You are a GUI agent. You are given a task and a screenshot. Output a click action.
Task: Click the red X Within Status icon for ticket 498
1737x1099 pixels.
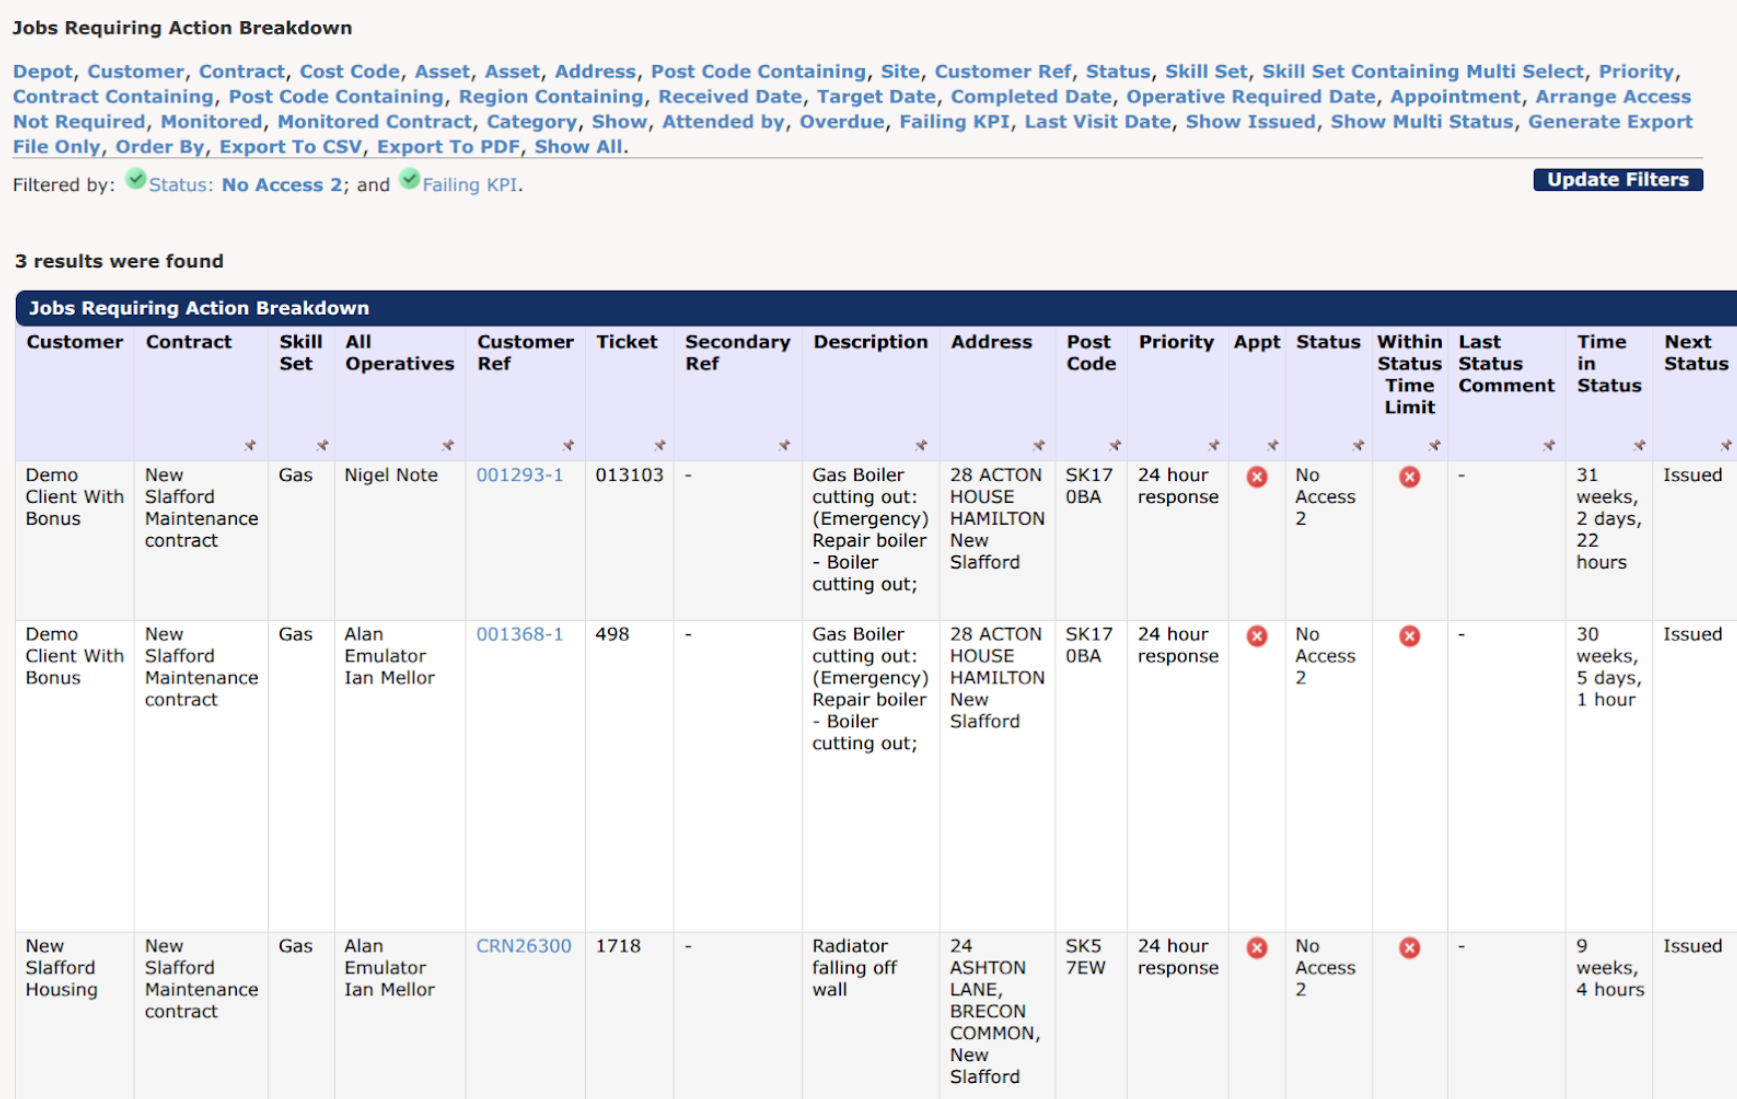[x=1409, y=636]
